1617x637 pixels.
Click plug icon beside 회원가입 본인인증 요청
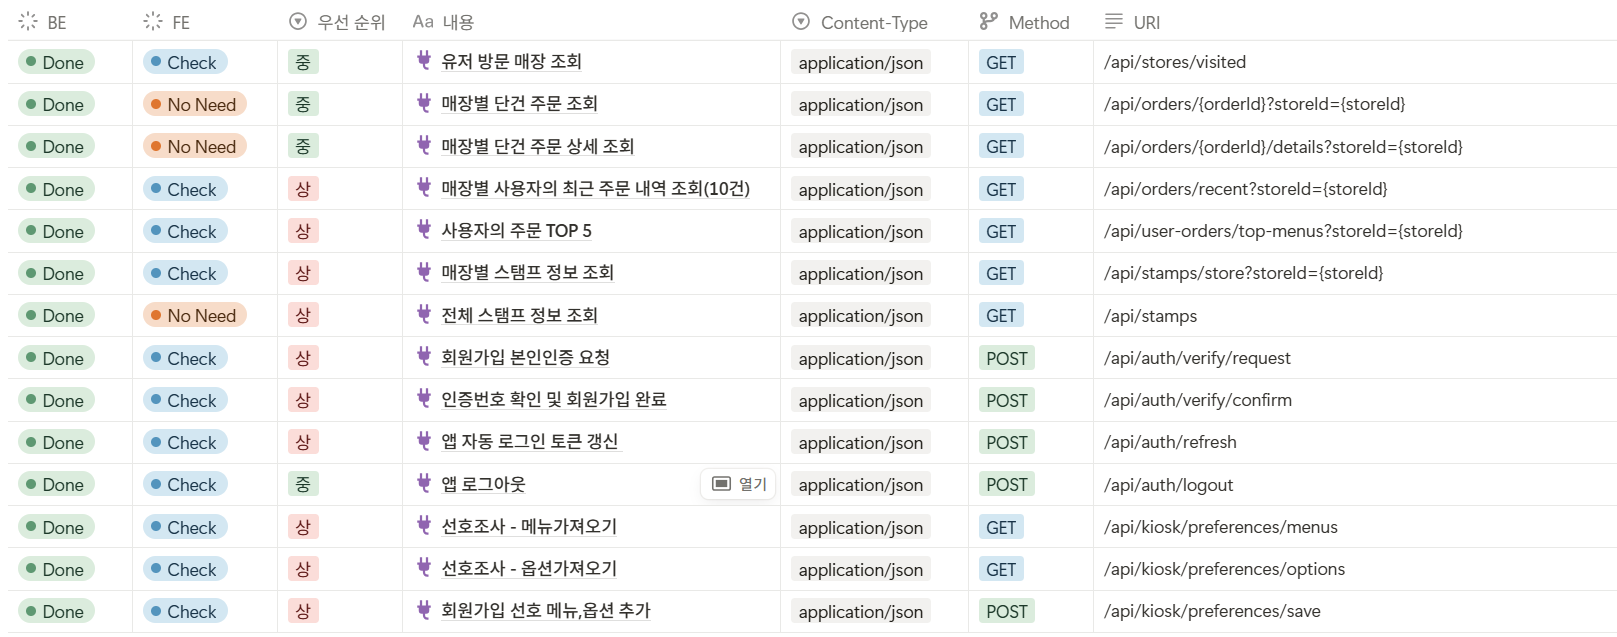pos(424,357)
